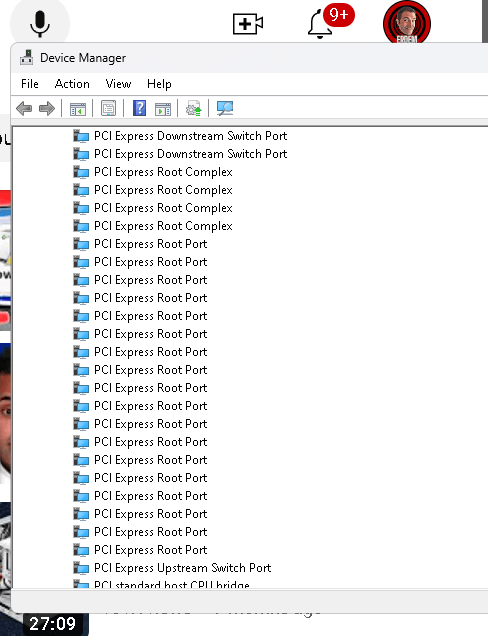This screenshot has width=488, height=636.
Task: Click the YouTube voice search microphone icon
Action: [40, 24]
